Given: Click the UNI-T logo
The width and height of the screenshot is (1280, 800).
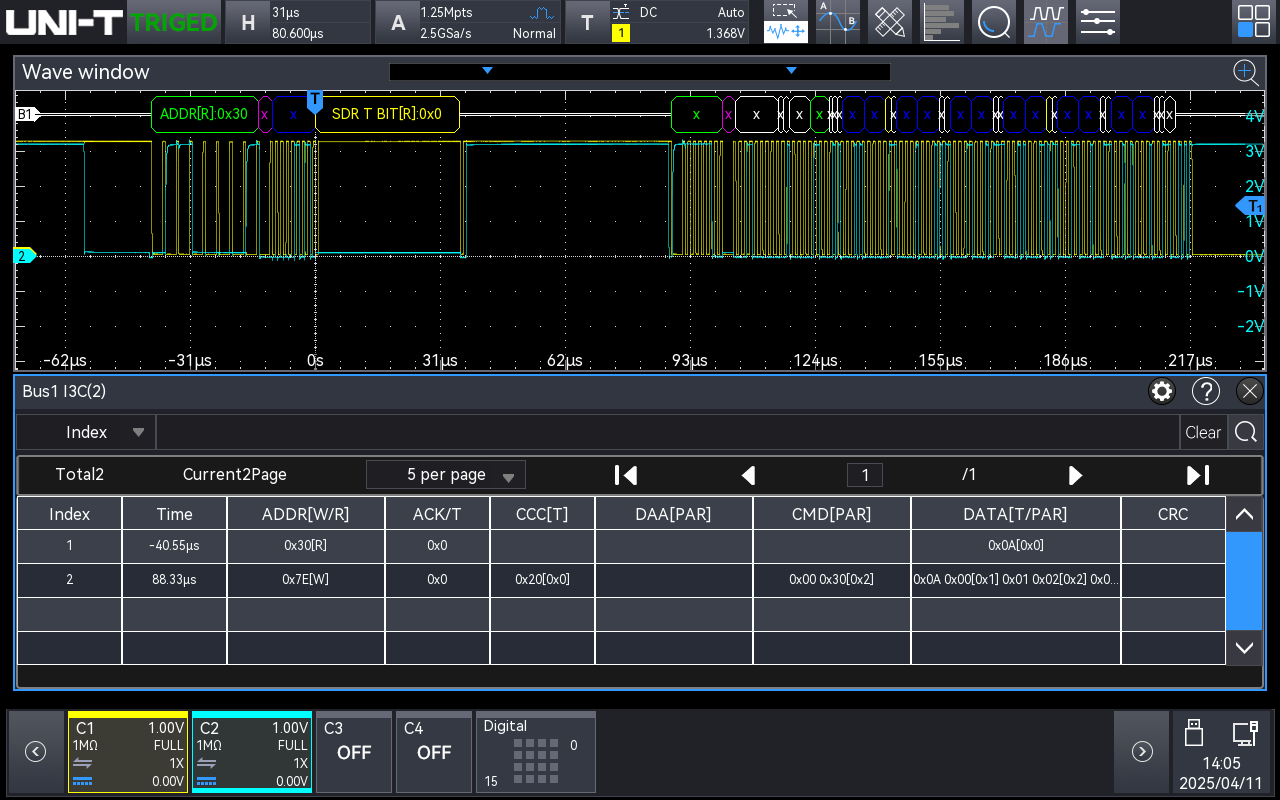Looking at the screenshot, I should pyautogui.click(x=64, y=22).
